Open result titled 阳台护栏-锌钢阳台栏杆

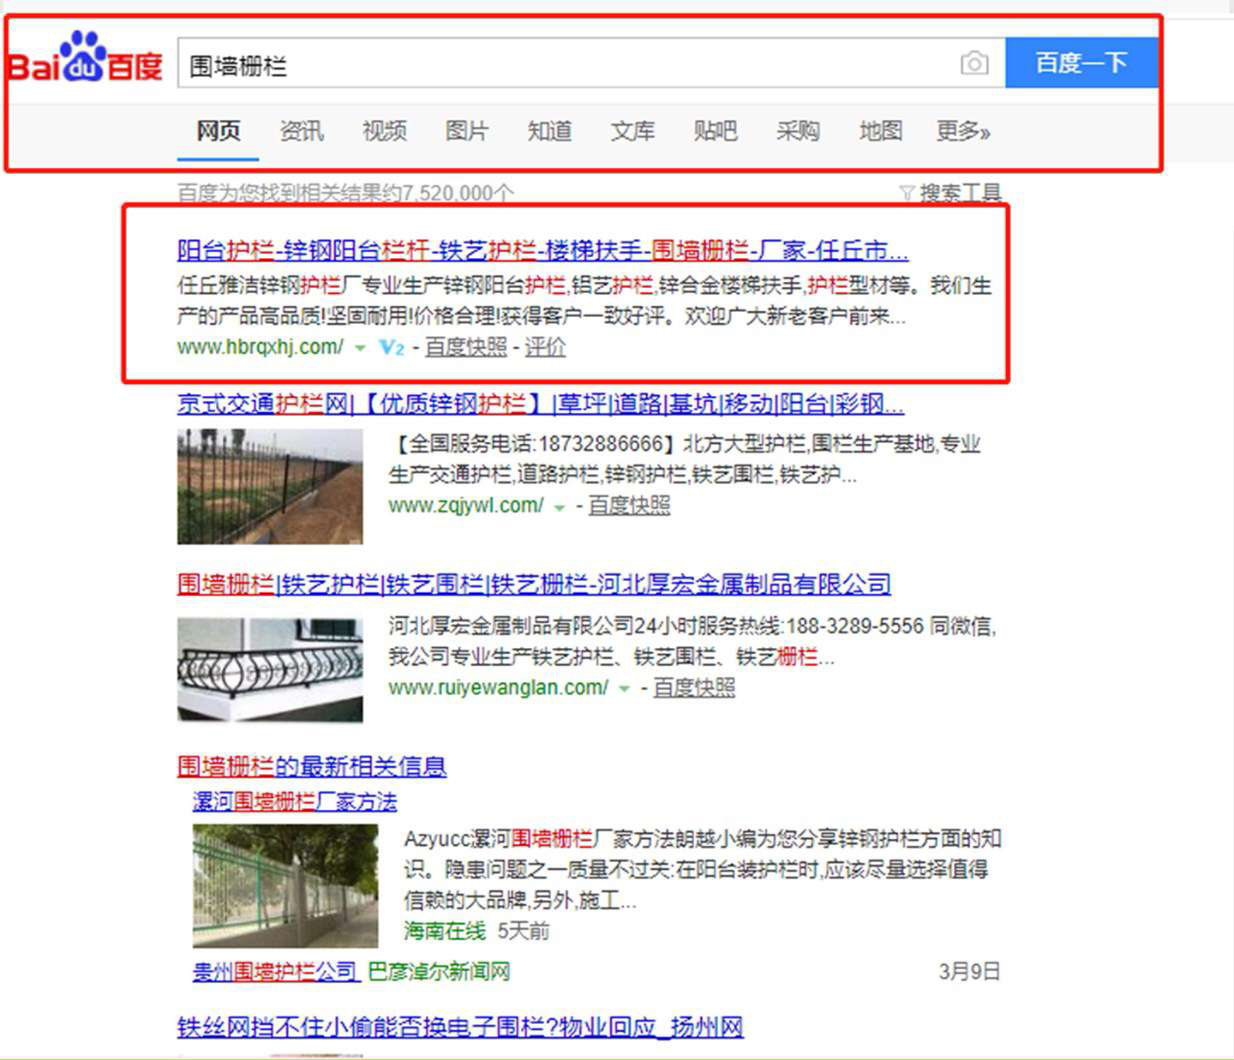pos(543,250)
